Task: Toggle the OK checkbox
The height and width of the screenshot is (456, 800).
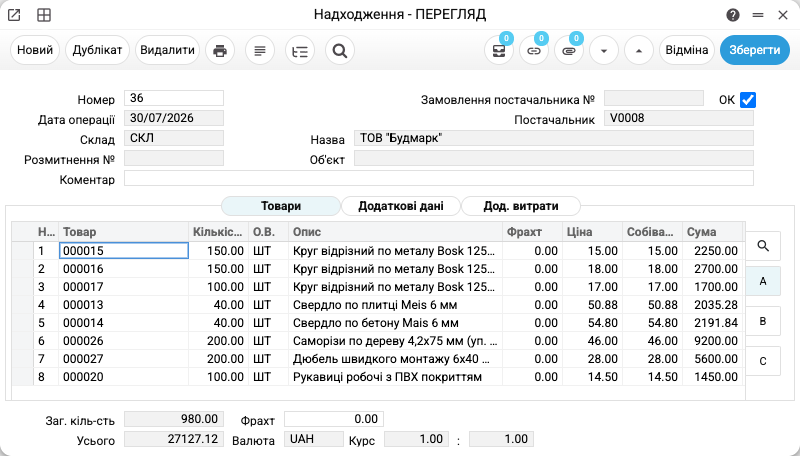Action: 747,99
